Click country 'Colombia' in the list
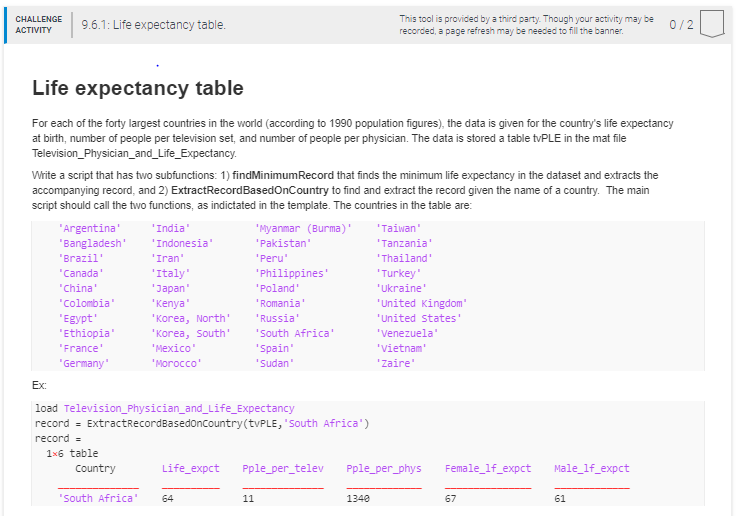The height and width of the screenshot is (516, 738). click(x=87, y=304)
